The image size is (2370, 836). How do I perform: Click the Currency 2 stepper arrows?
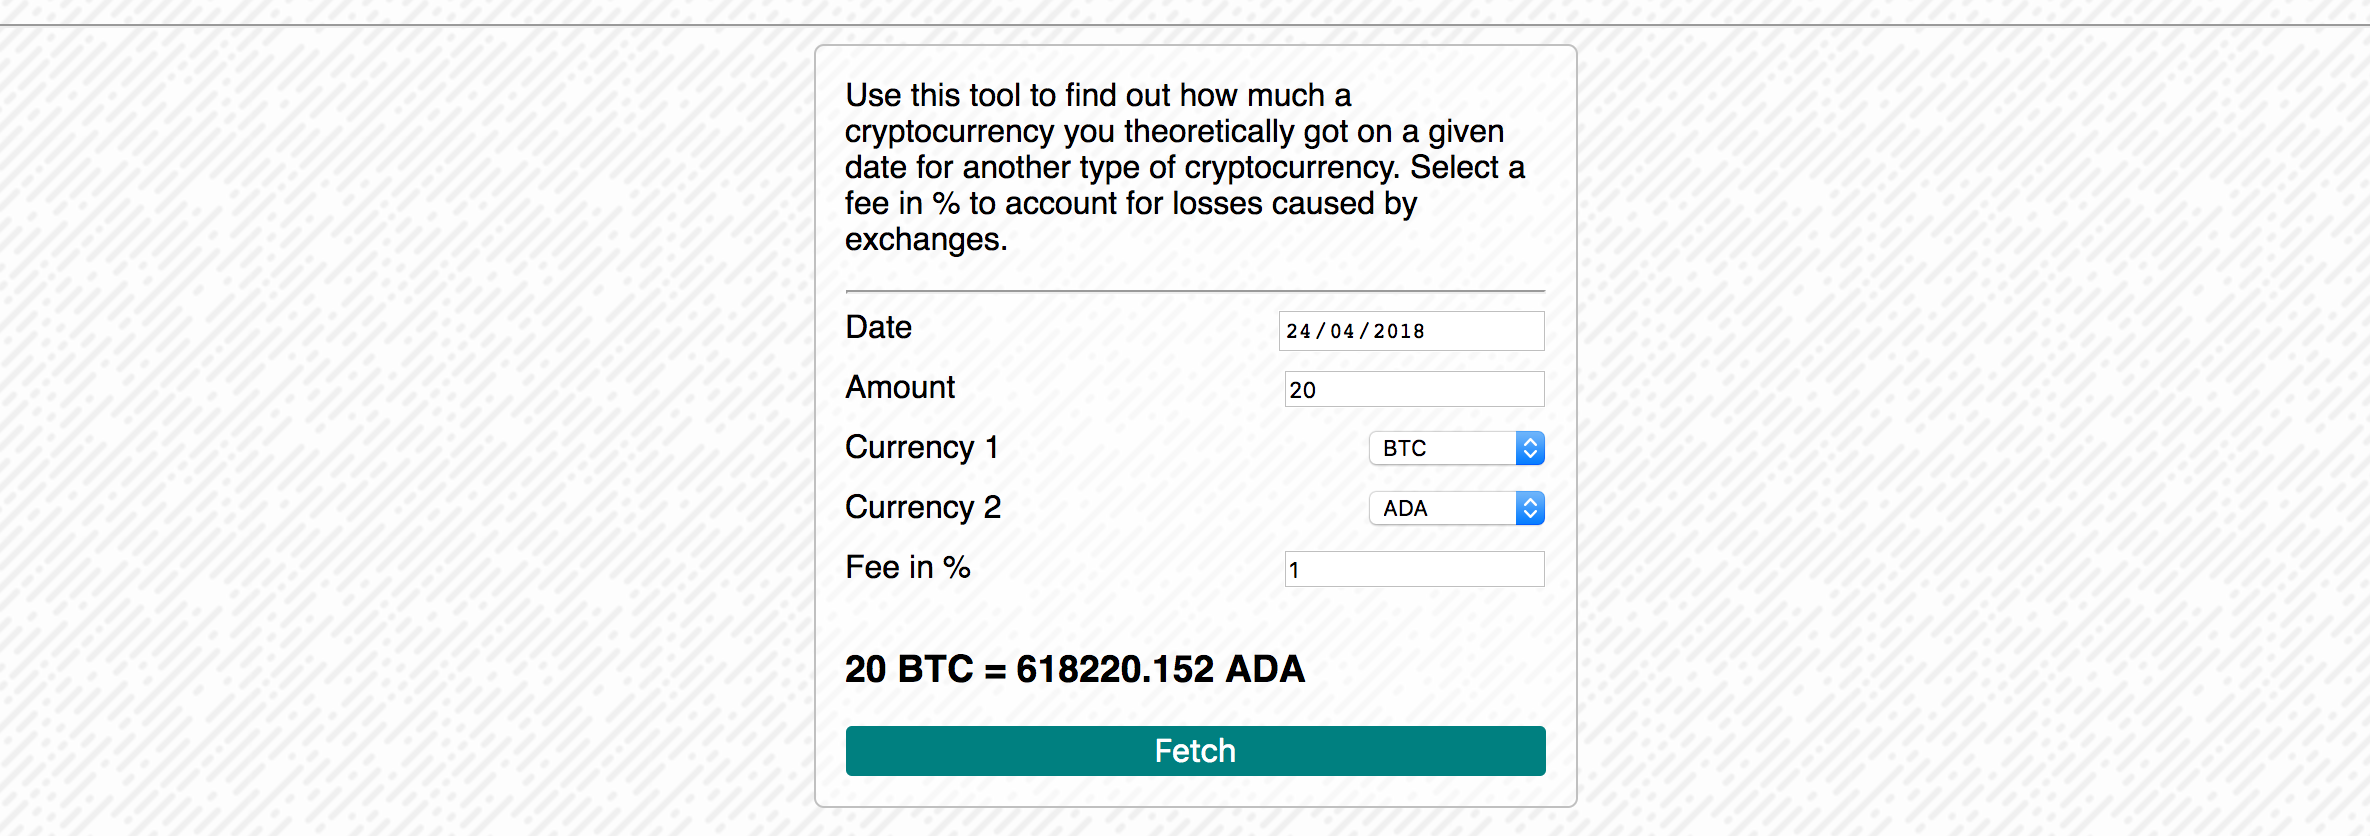[1529, 508]
